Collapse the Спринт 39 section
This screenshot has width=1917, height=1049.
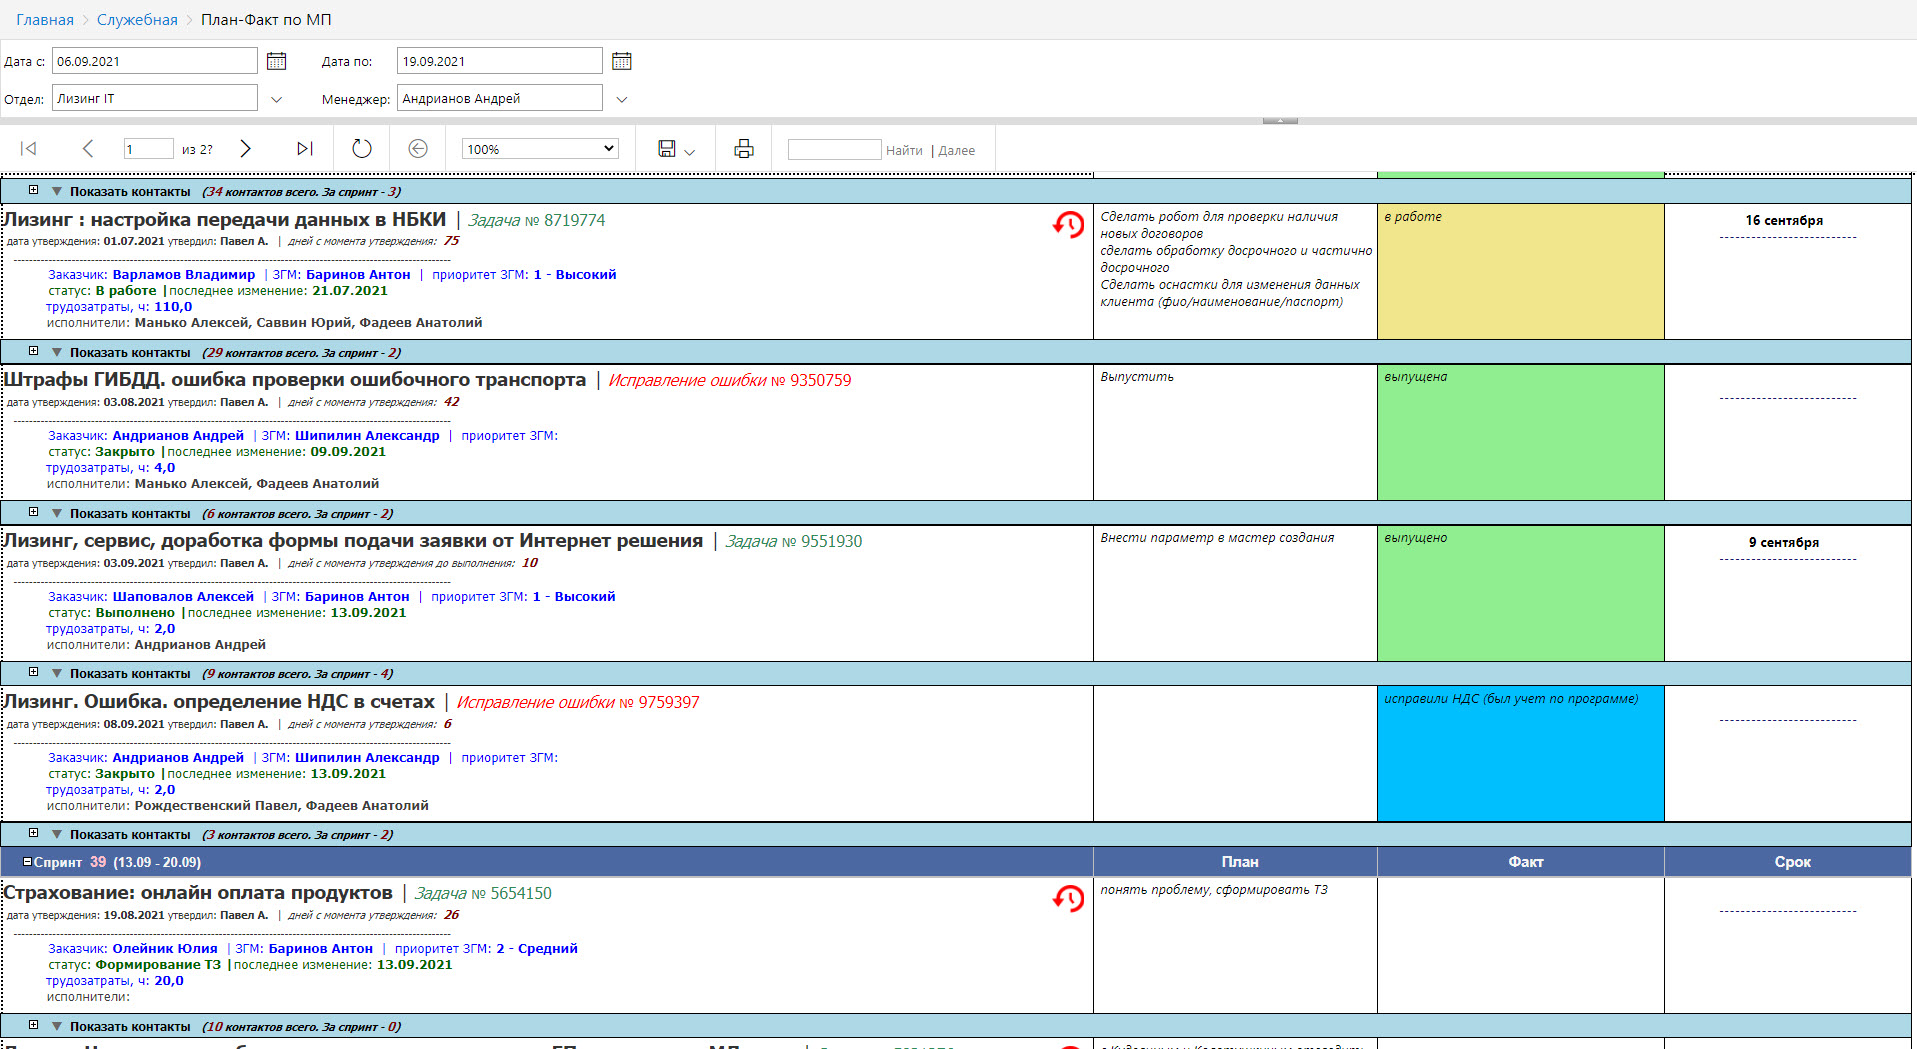pos(28,862)
